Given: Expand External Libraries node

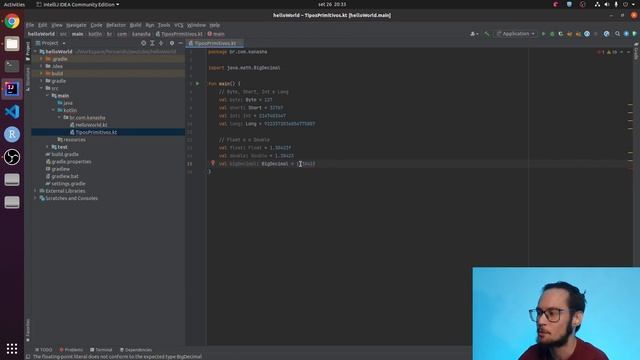Looking at the screenshot, I should pos(36,191).
